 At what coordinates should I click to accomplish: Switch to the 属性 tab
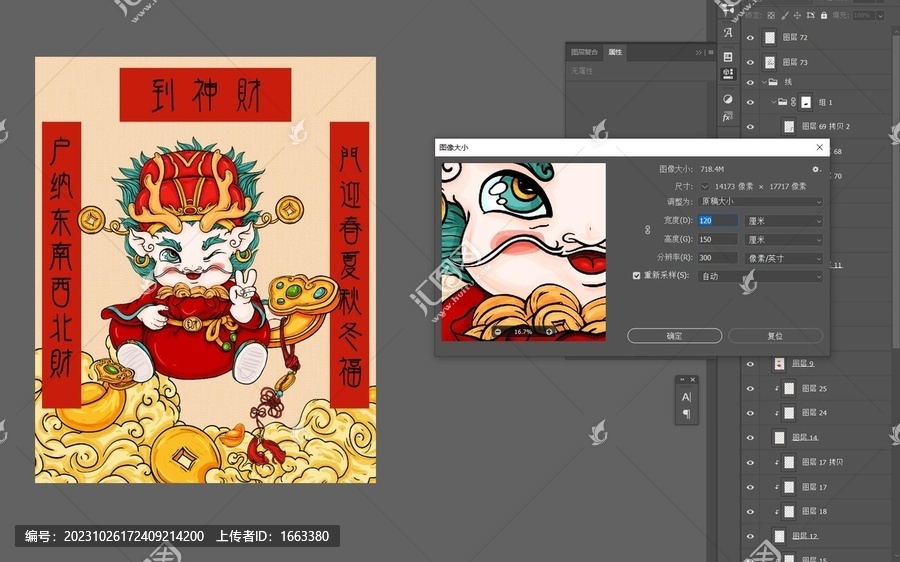tap(615, 52)
